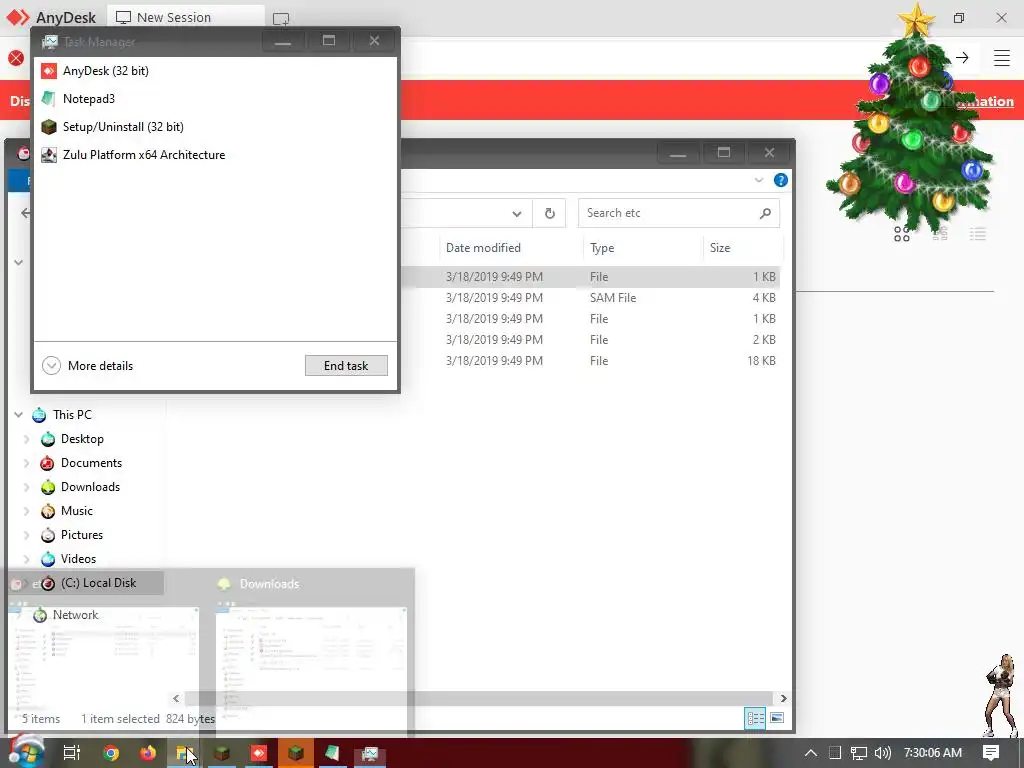Image resolution: width=1024 pixels, height=768 pixels.
Task: Click the AnyDesk logo in title bar
Action: [x=18, y=17]
